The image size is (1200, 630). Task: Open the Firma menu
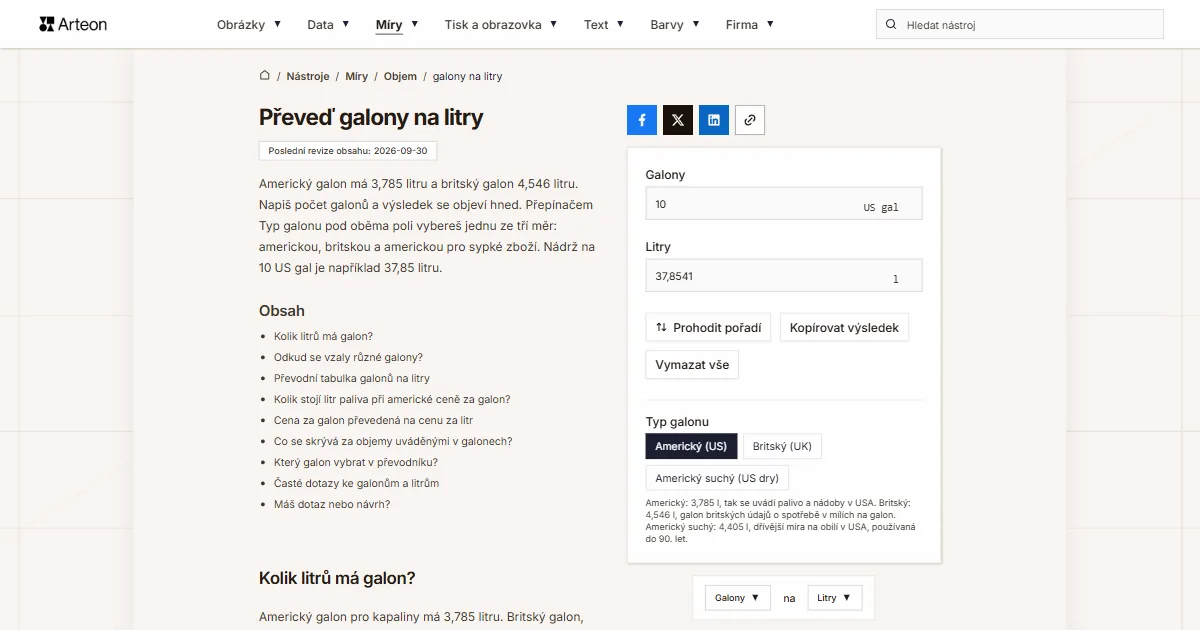[x=750, y=24]
